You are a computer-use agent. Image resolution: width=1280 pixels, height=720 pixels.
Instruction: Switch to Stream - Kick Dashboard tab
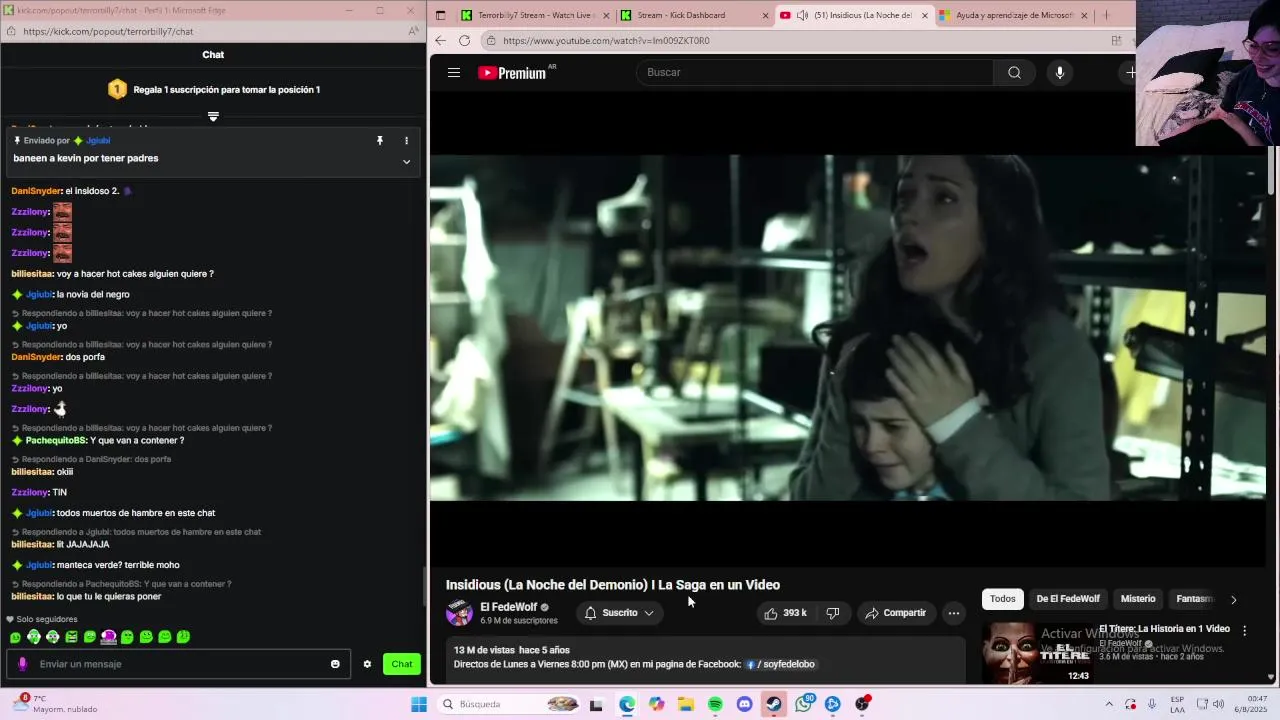695,15
